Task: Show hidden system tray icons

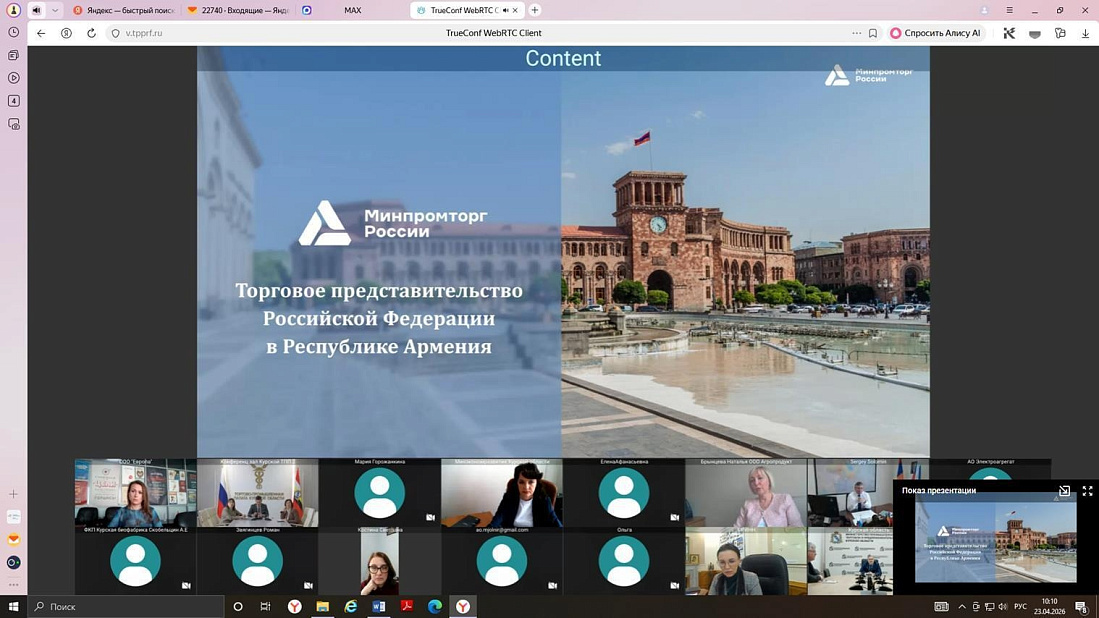Action: click(962, 606)
